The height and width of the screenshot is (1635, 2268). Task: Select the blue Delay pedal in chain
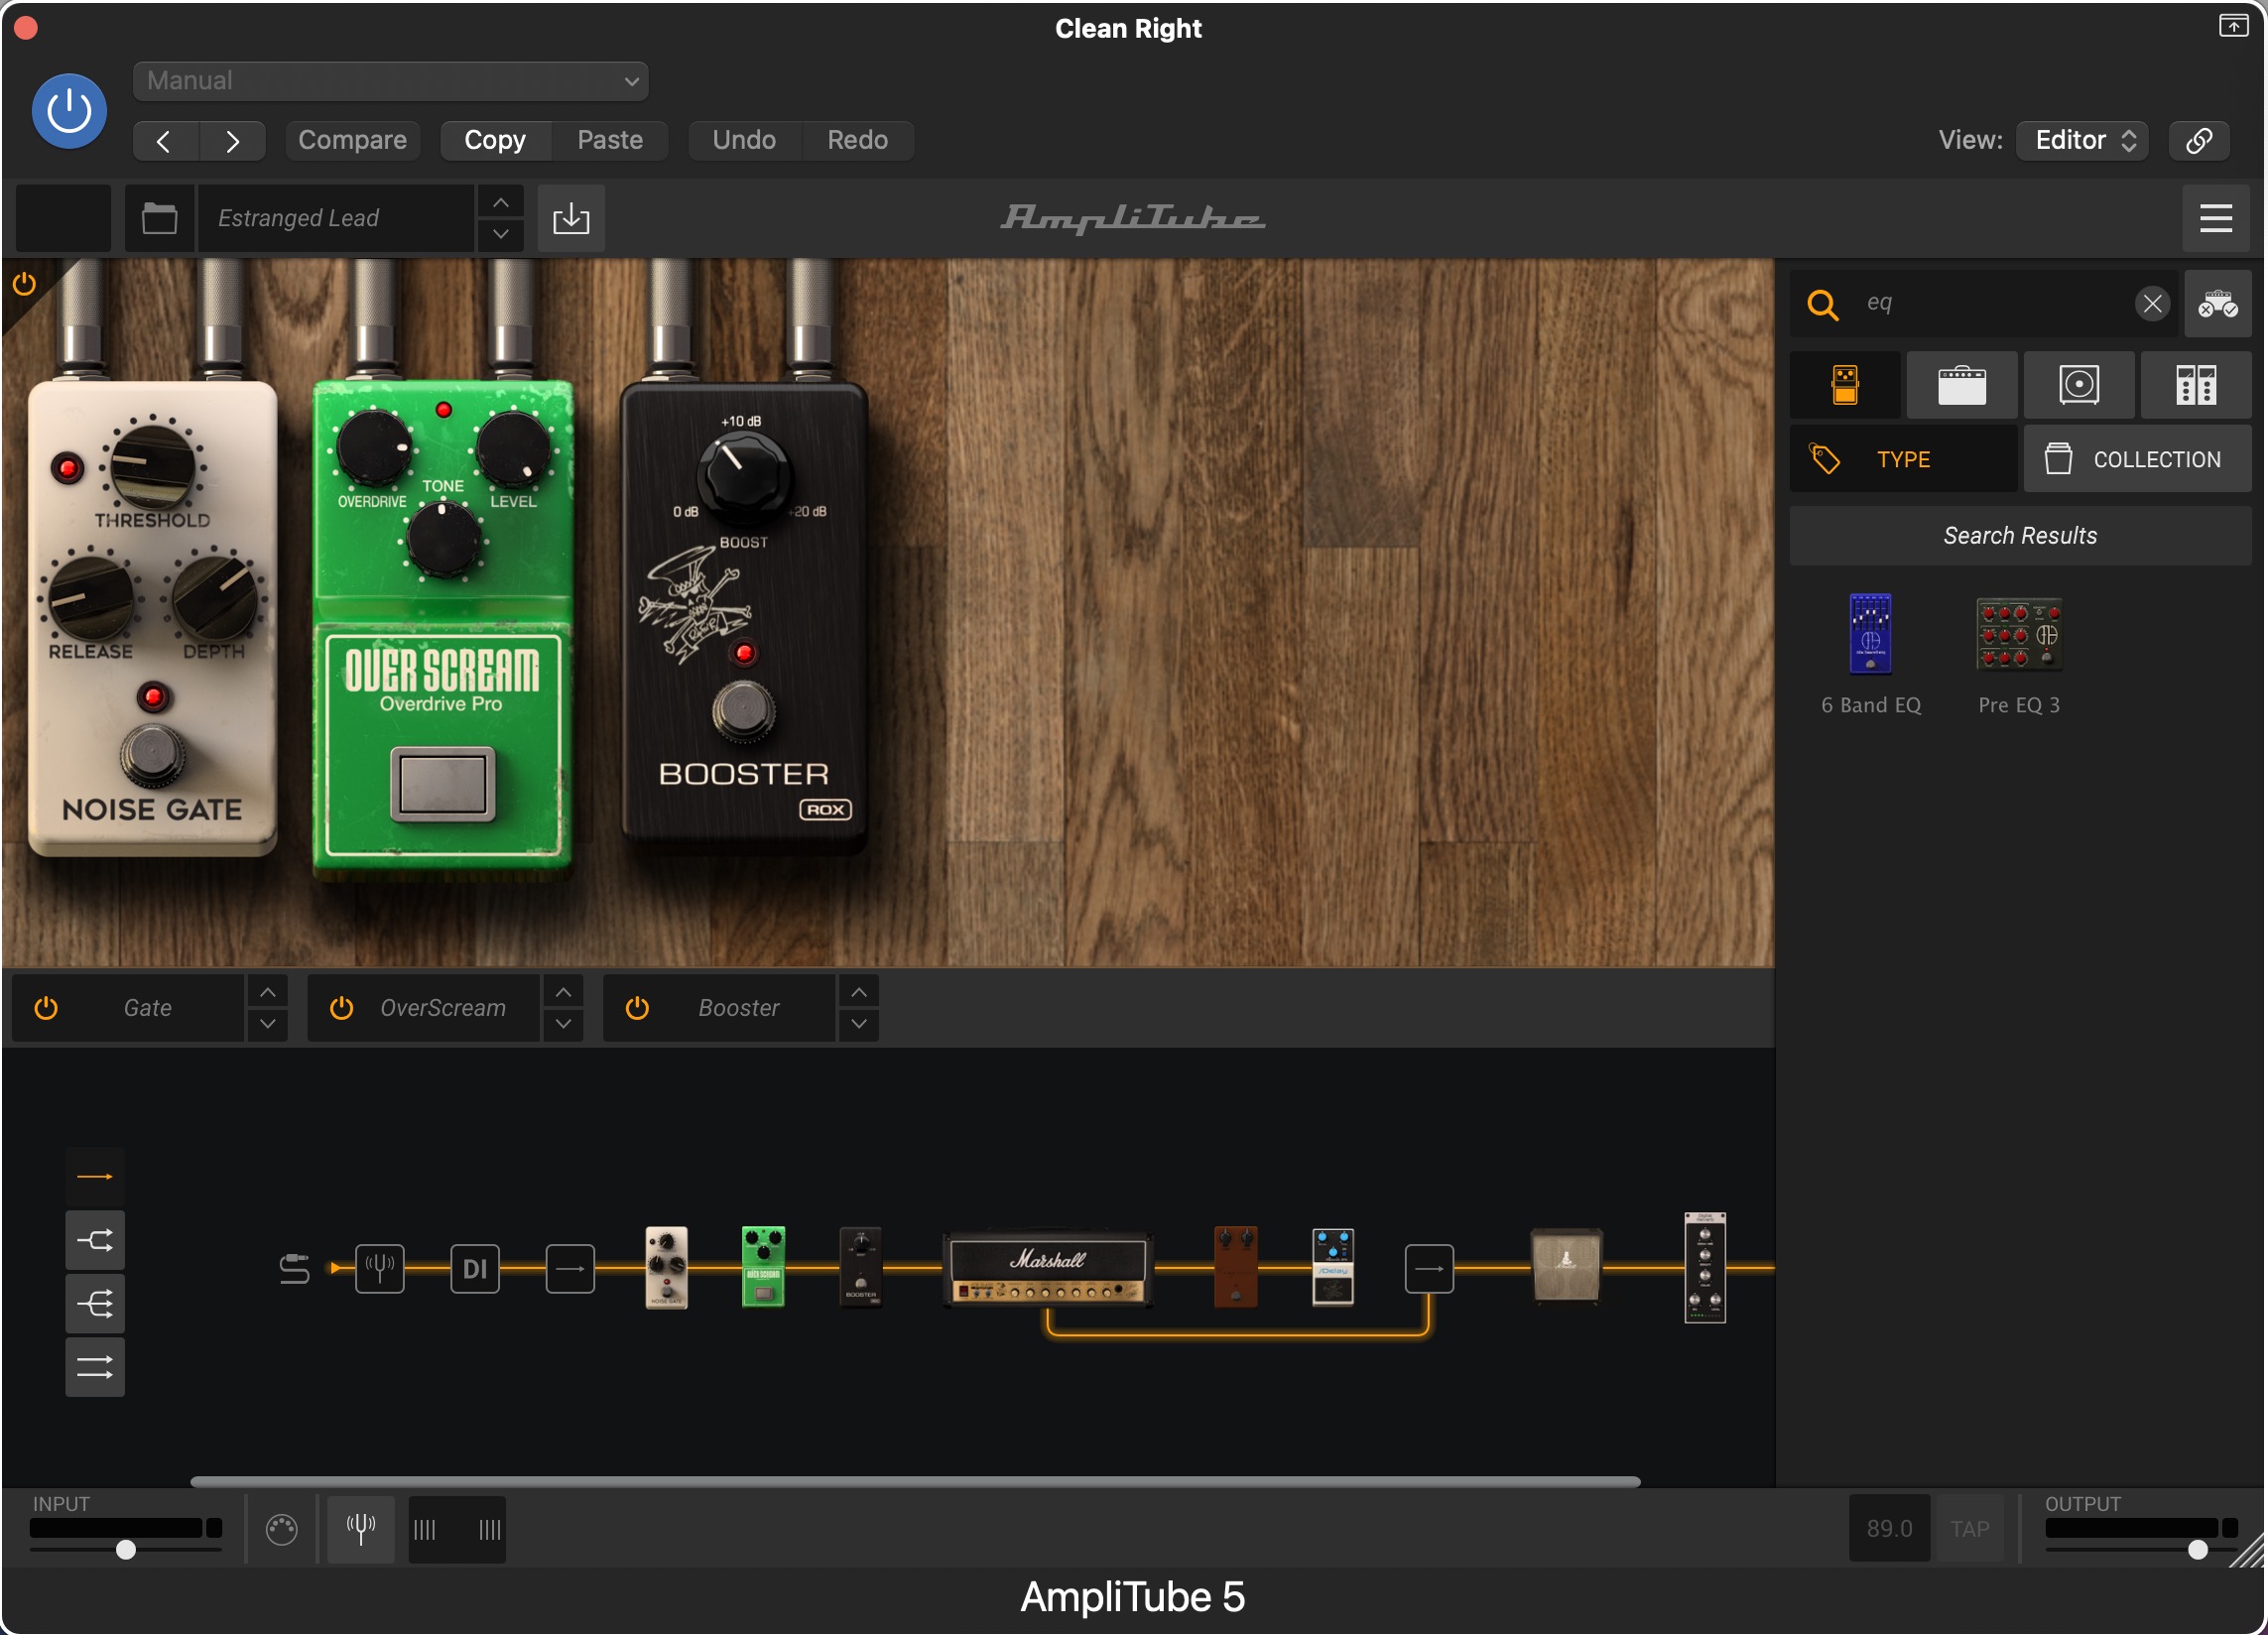[1333, 1267]
